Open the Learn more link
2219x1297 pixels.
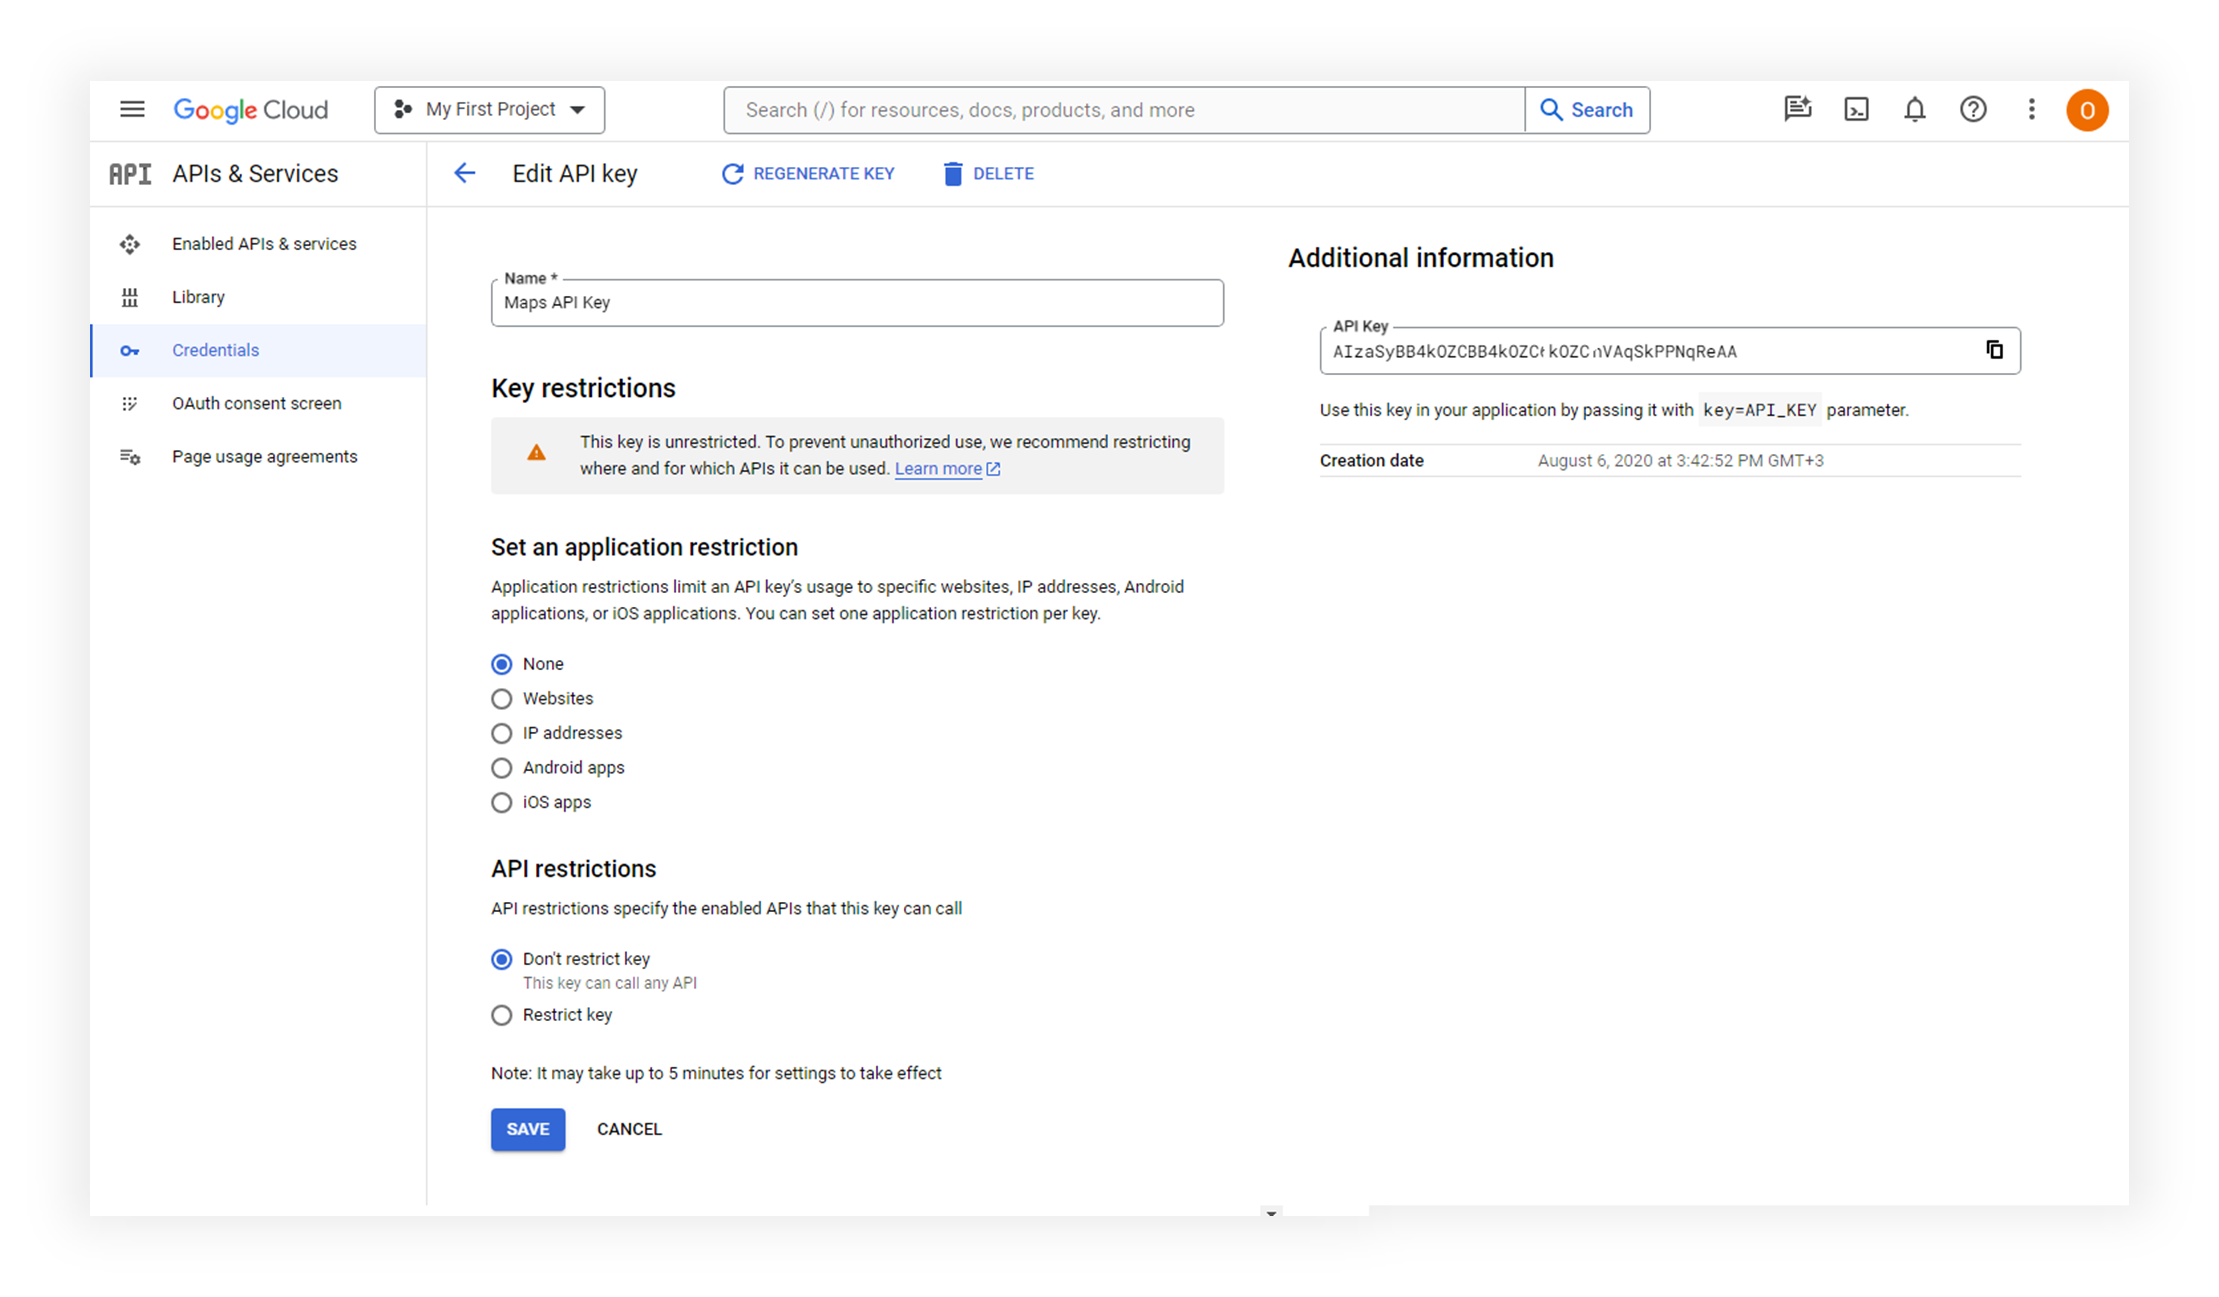click(x=938, y=469)
